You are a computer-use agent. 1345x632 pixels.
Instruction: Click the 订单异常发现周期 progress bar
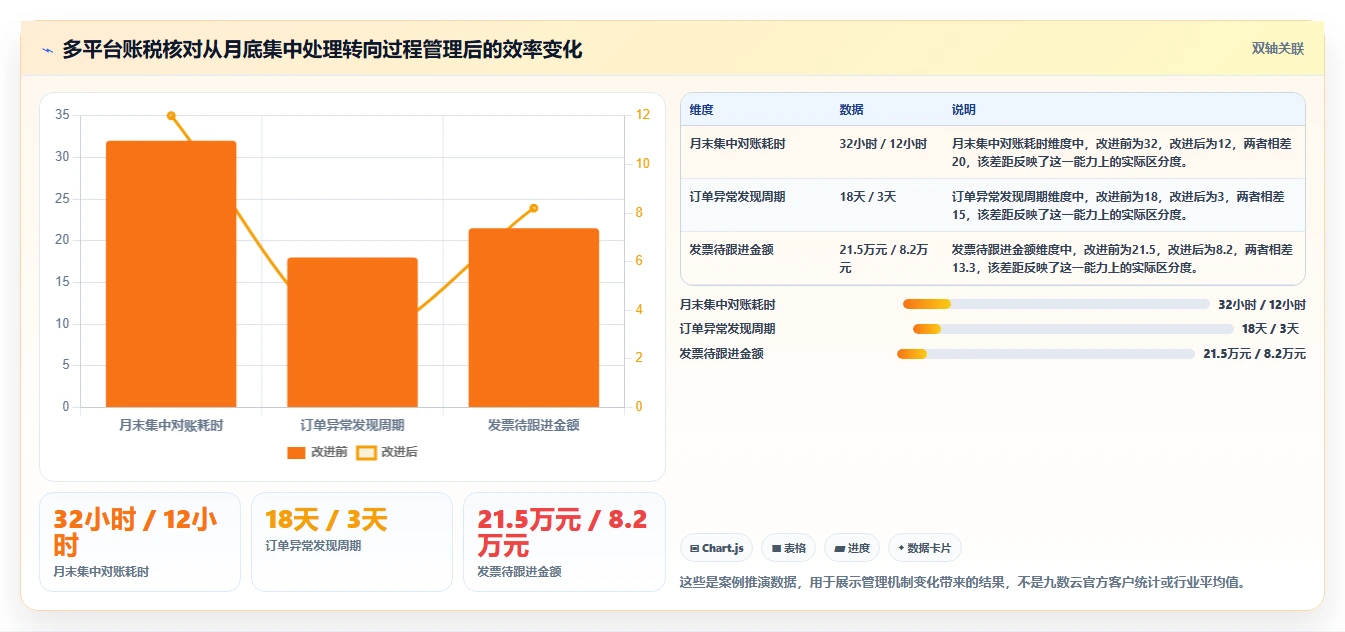(1073, 329)
